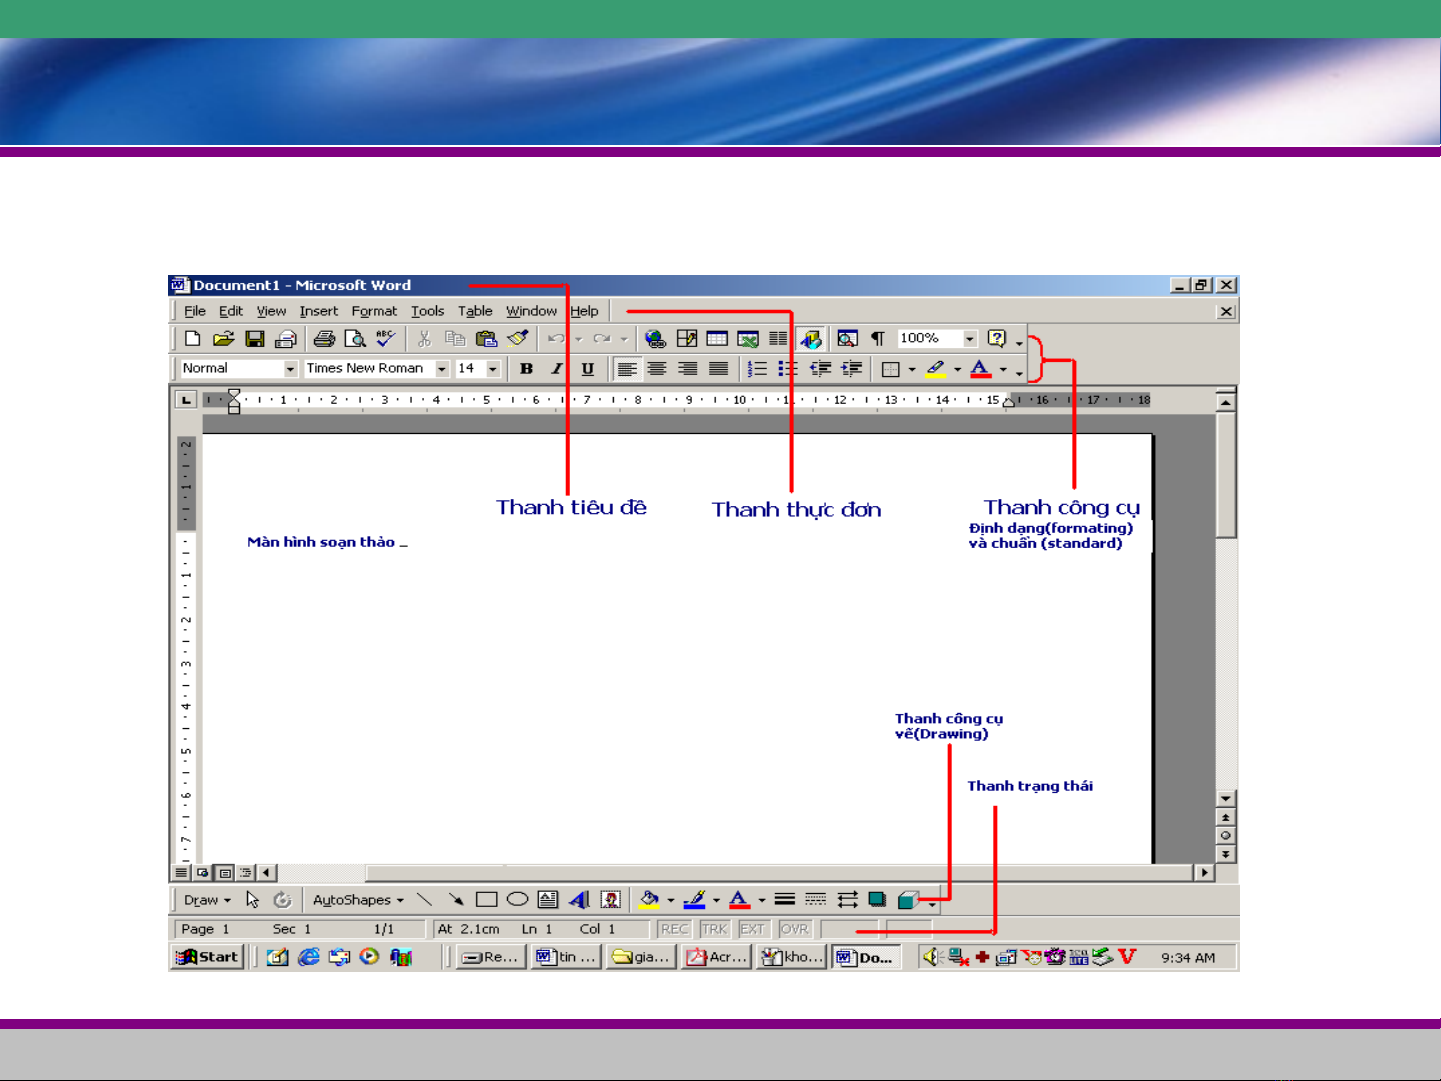Image resolution: width=1441 pixels, height=1081 pixels.
Task: Click the OVR overtype indicator in status bar
Action: 794,929
